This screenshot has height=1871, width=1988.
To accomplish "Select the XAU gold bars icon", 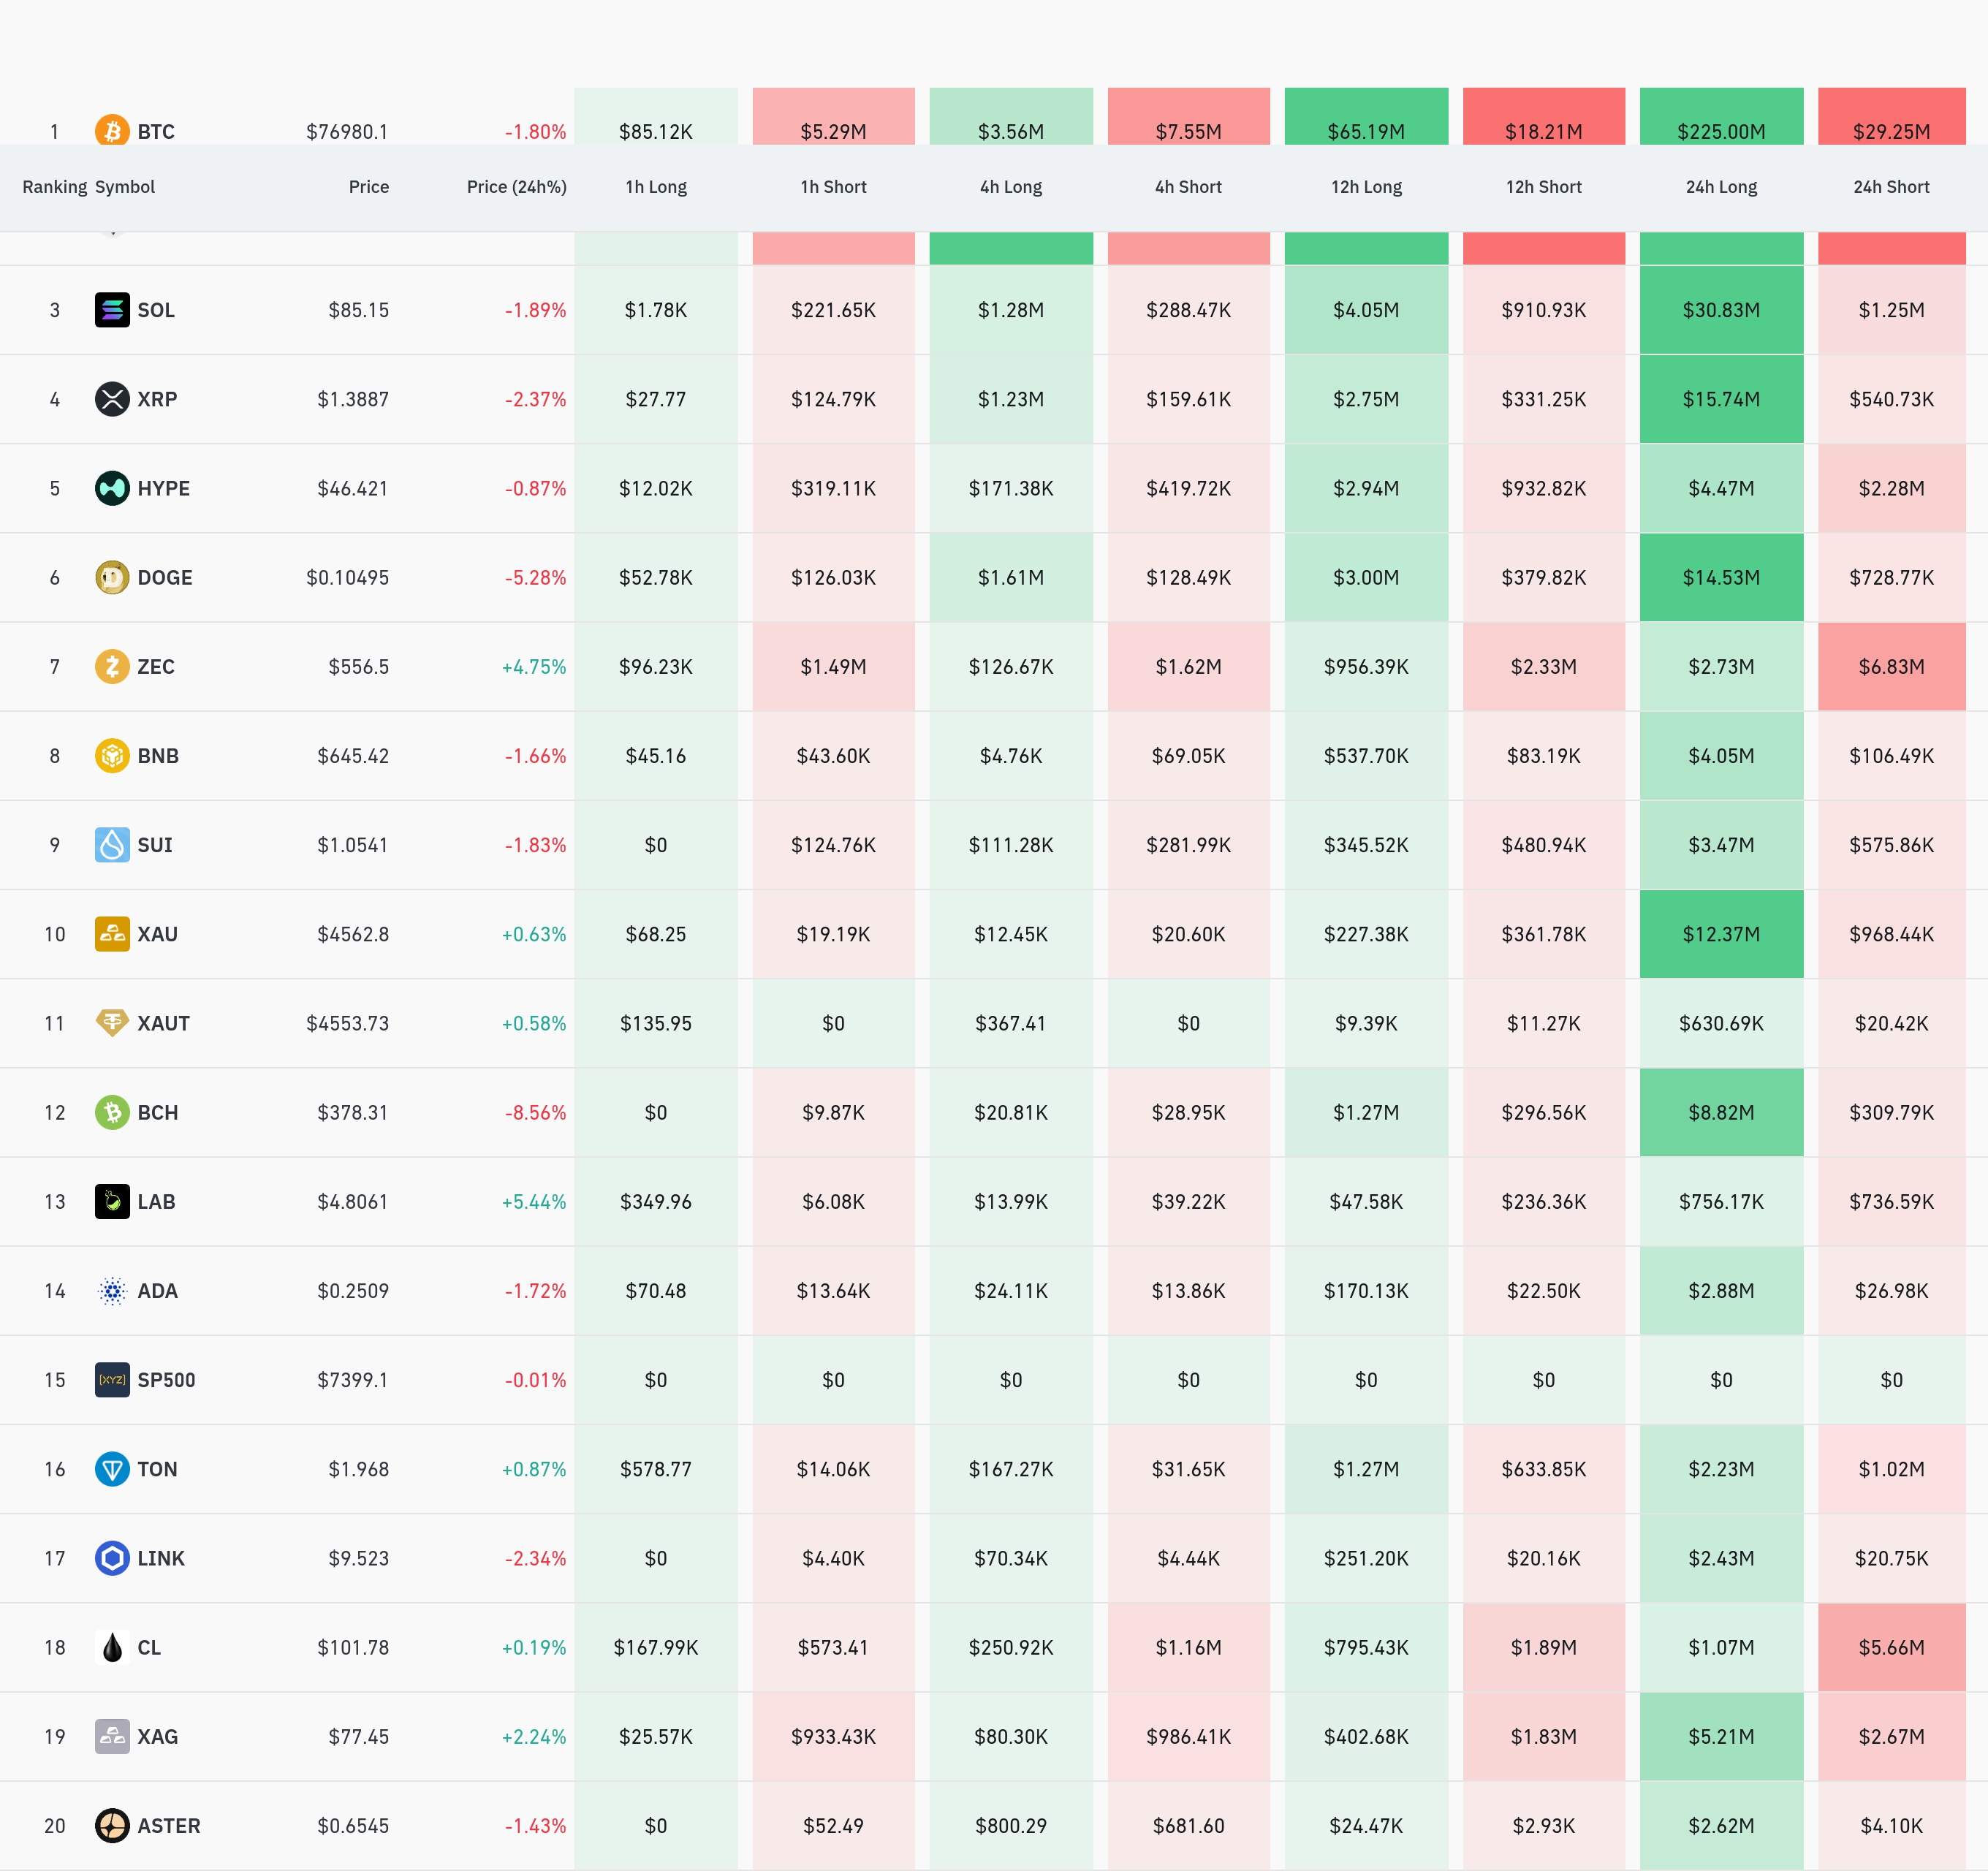I will (112, 934).
